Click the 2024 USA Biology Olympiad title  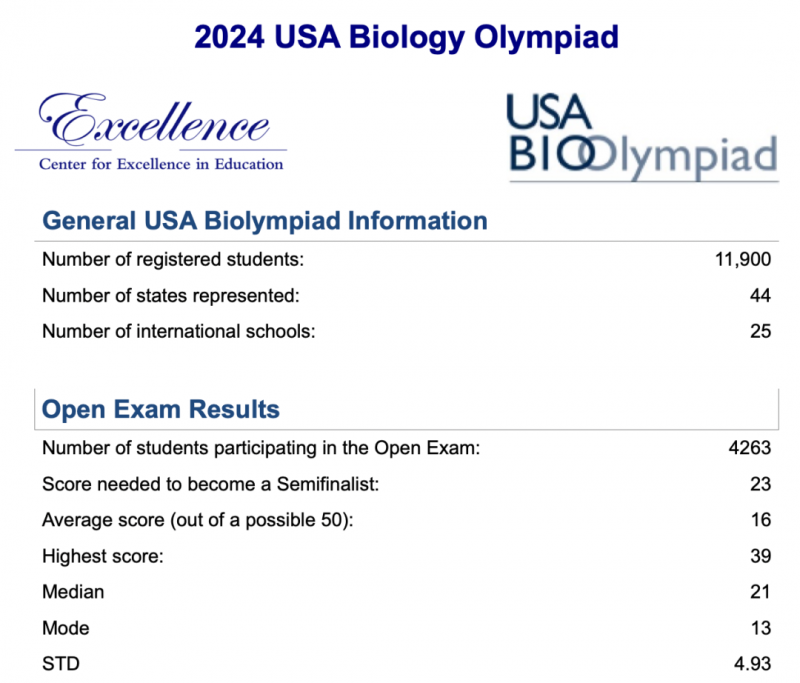[x=406, y=37]
